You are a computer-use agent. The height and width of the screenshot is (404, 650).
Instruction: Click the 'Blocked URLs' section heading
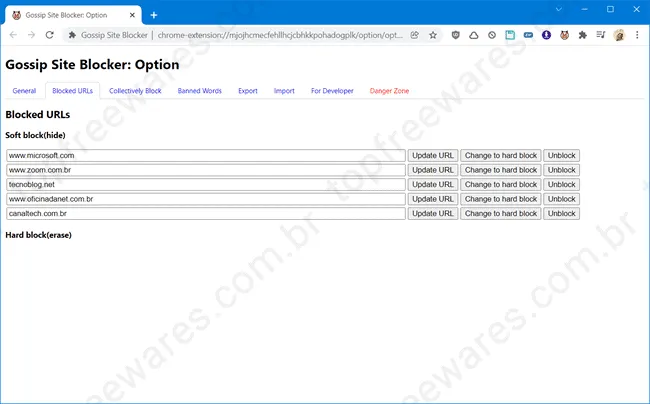(x=38, y=114)
